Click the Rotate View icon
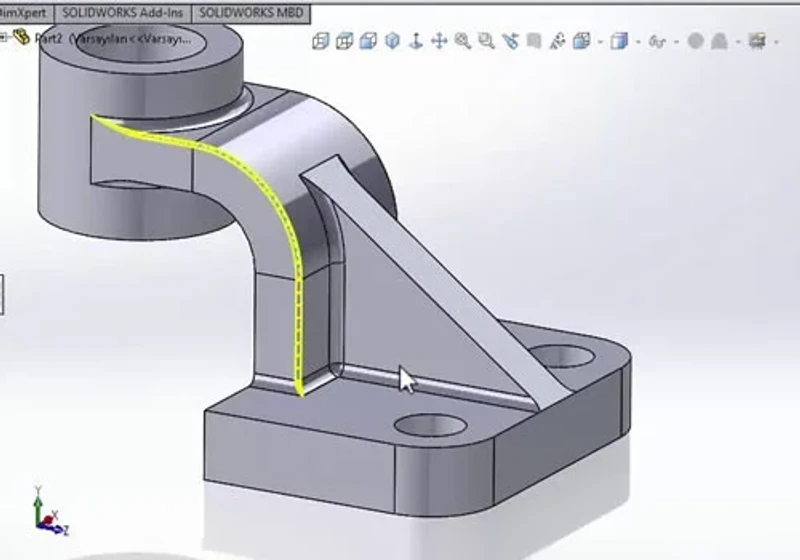The width and height of the screenshot is (800, 560). (558, 41)
